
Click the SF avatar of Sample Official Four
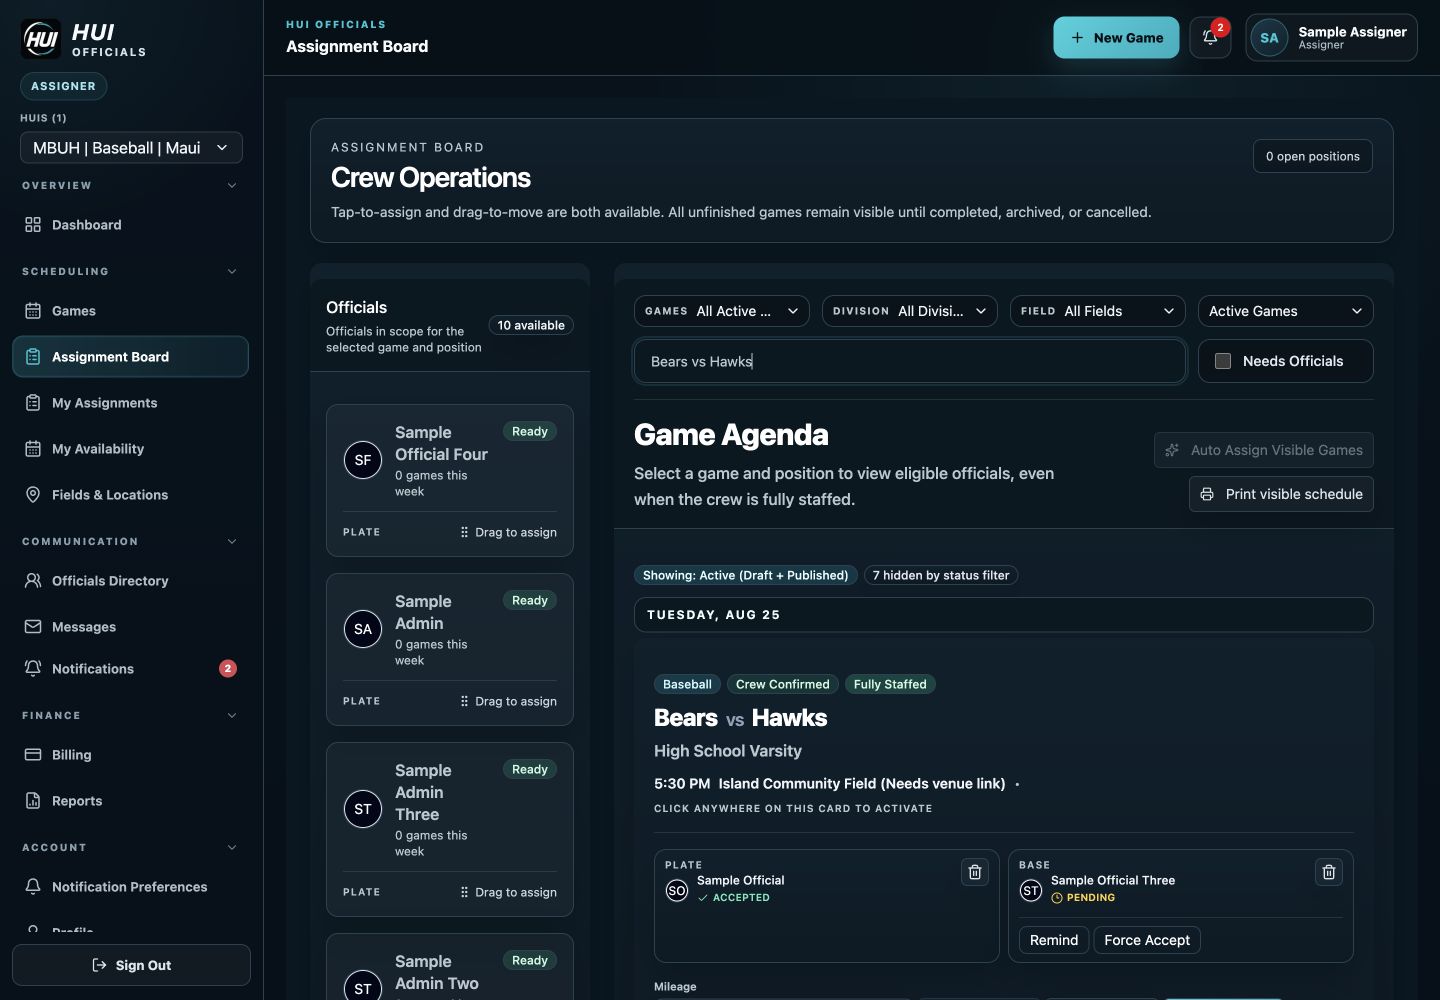pyautogui.click(x=363, y=460)
